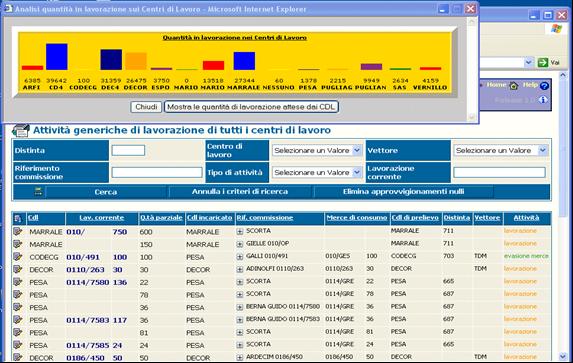Viewport: 573px width, 363px height.
Task: Open edit icon for PESA 0114/7583 row
Action: (18, 320)
